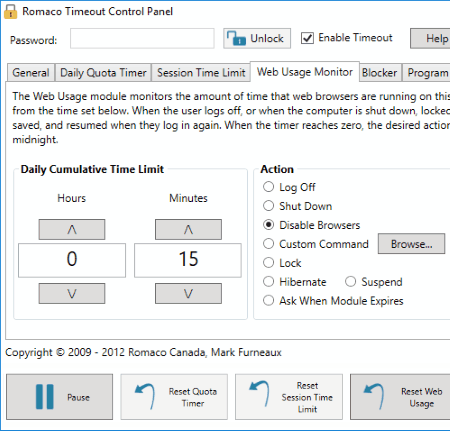Decrease Hours with the down arrow
Image resolution: width=450 pixels, height=431 pixels.
coord(72,293)
